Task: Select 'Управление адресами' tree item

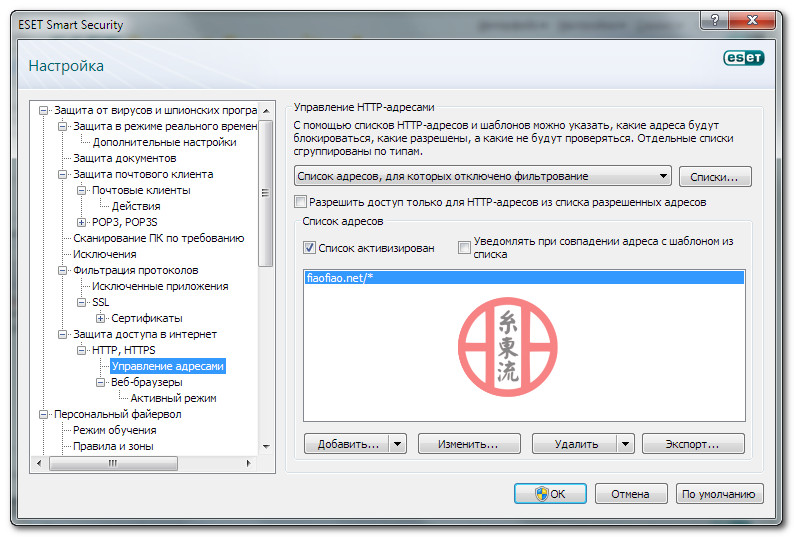Action: (168, 366)
